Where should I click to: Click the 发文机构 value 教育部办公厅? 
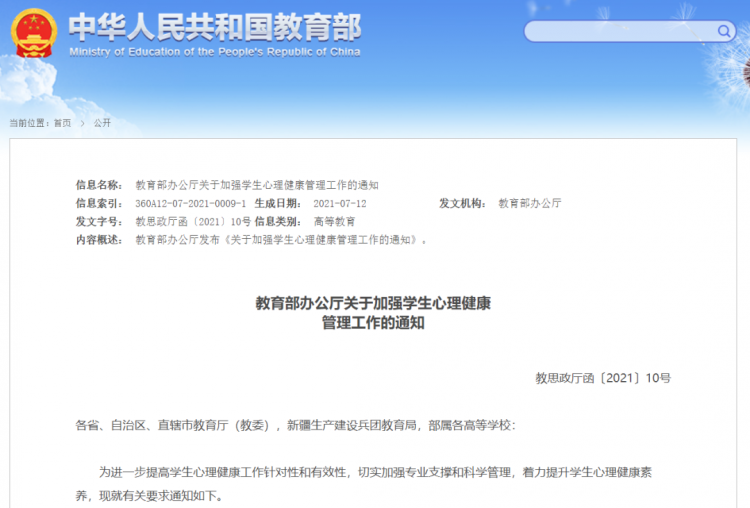pyautogui.click(x=529, y=203)
